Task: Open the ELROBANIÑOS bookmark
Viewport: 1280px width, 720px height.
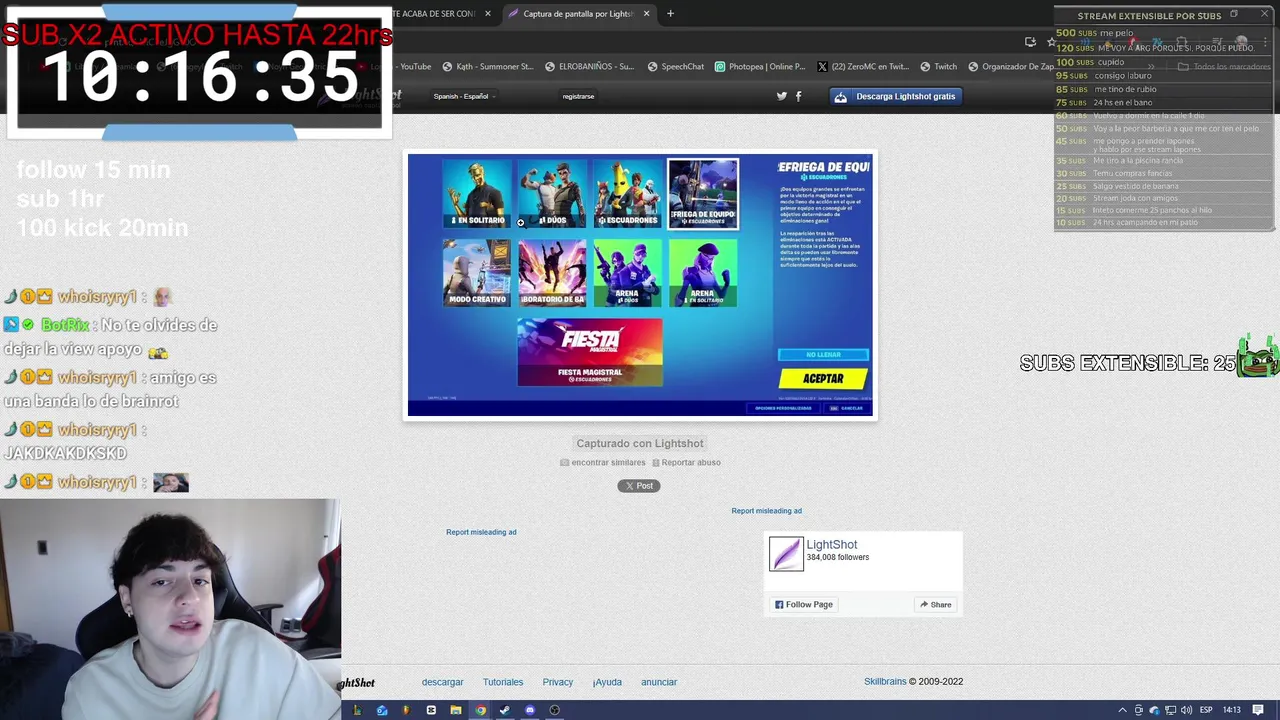Action: [x=589, y=67]
